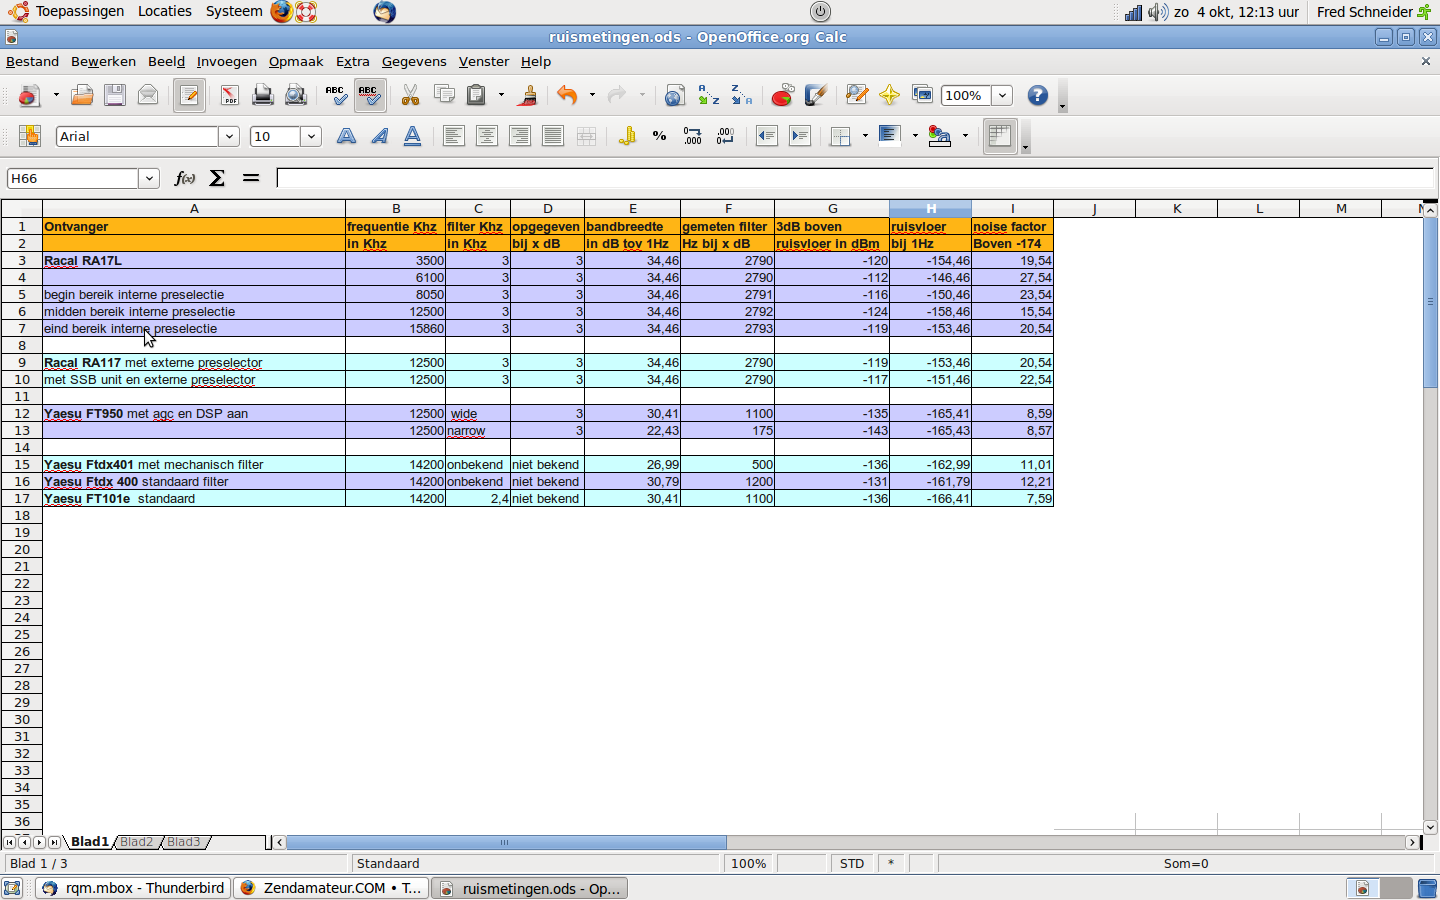Print the file directly with printer icon
1440x900 pixels.
(x=263, y=95)
